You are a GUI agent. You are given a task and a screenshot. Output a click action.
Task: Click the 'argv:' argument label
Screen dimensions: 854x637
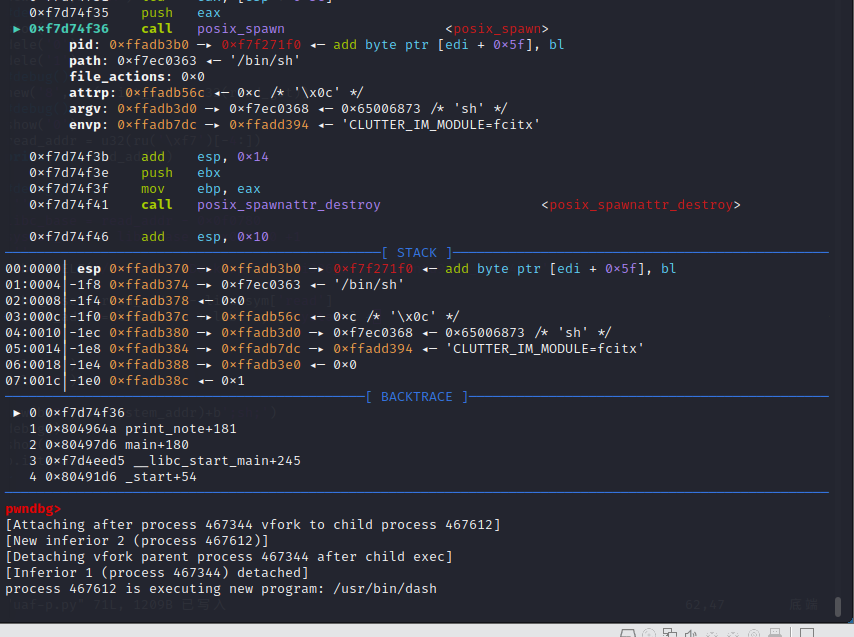click(x=89, y=109)
